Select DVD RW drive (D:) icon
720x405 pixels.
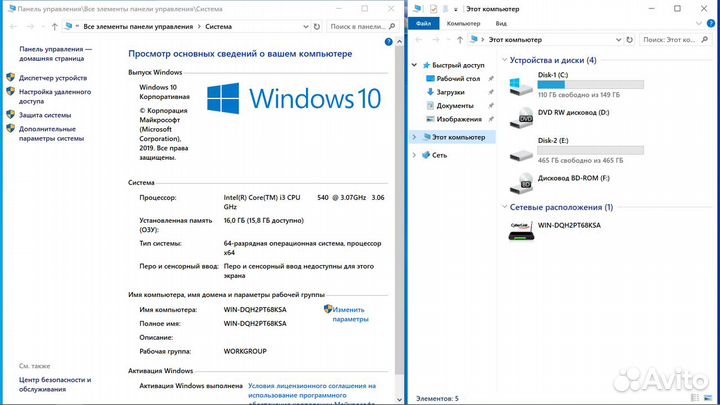click(521, 118)
